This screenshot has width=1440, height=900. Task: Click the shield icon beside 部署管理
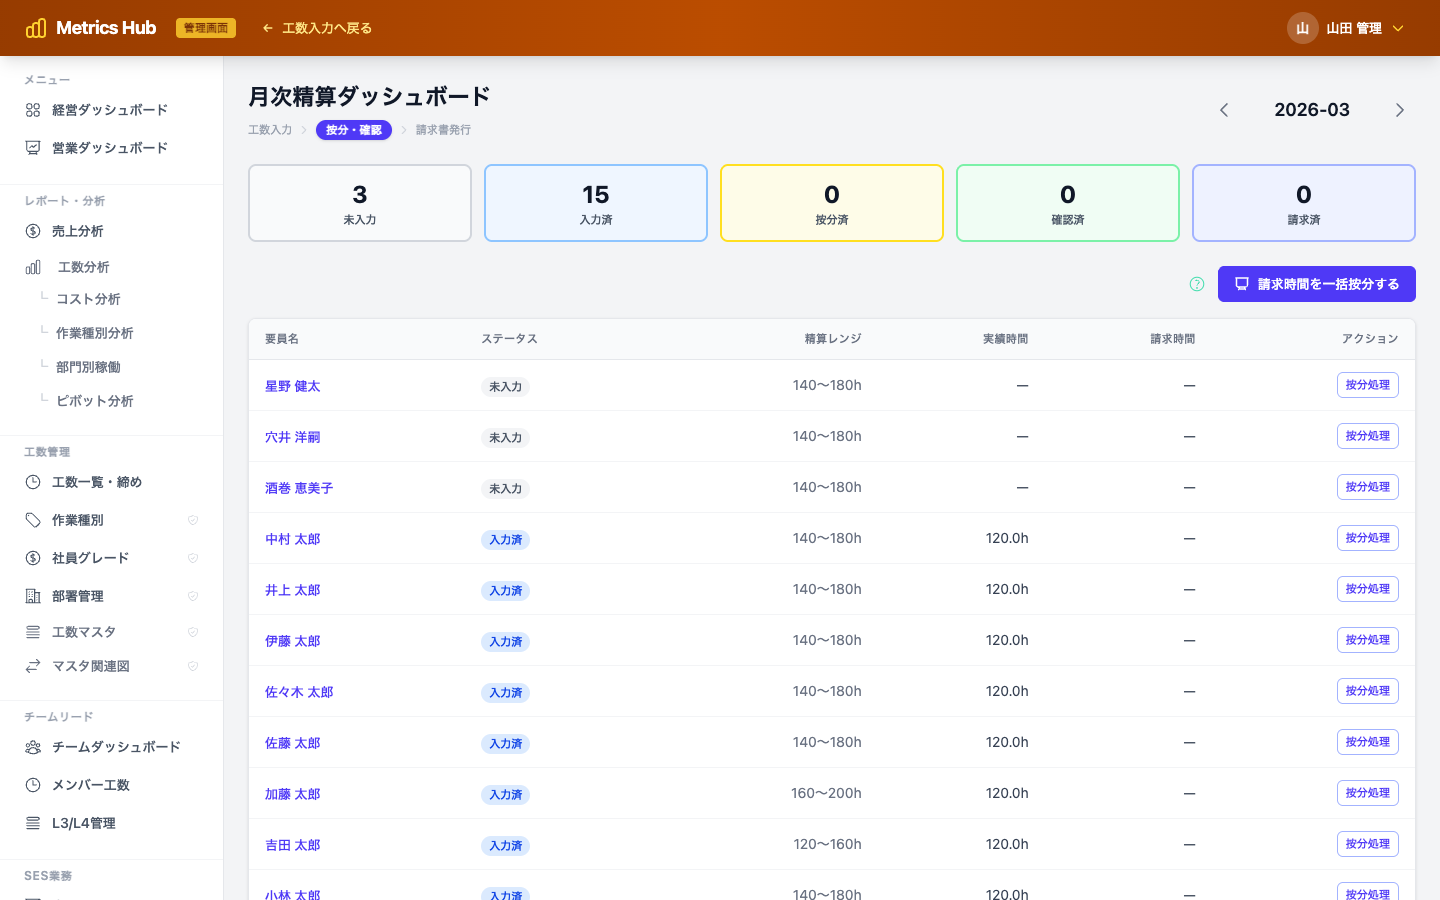point(193,596)
